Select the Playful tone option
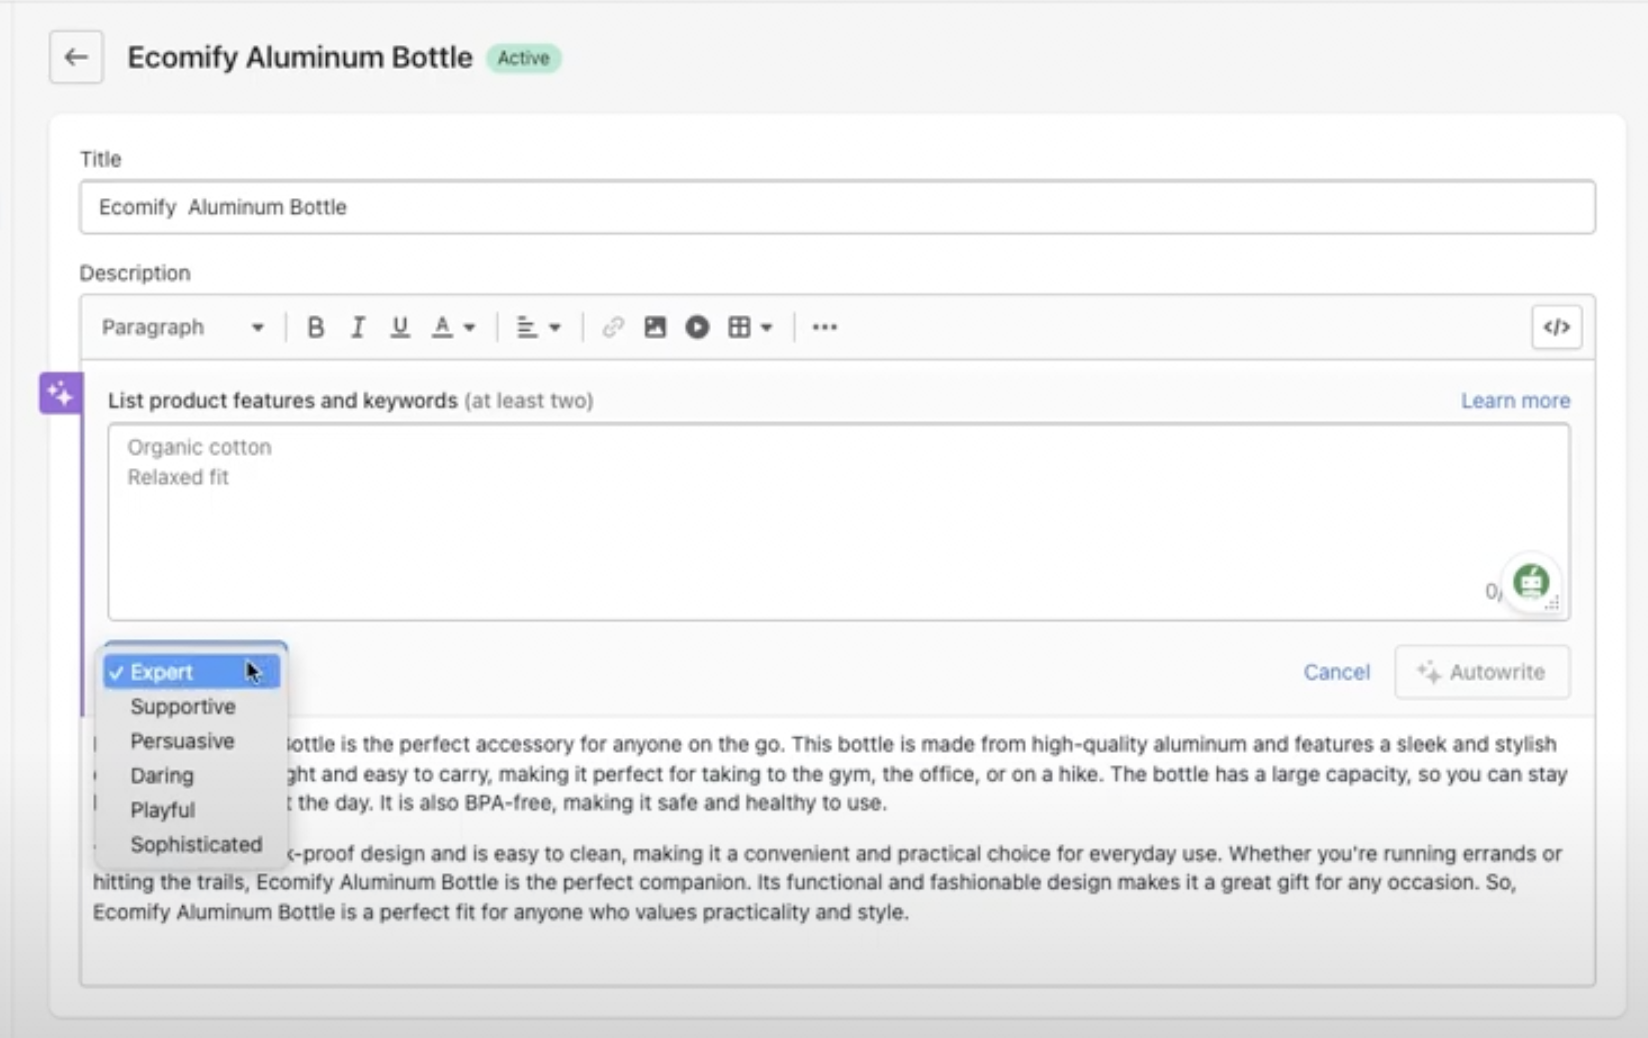1648x1038 pixels. (x=162, y=810)
